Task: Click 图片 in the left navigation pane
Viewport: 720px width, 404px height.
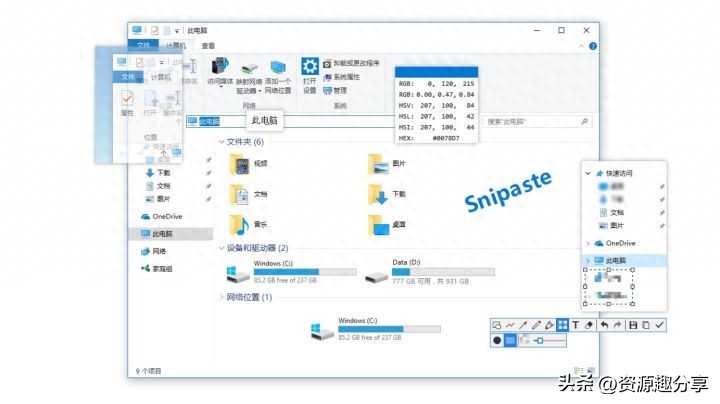Action: point(158,199)
